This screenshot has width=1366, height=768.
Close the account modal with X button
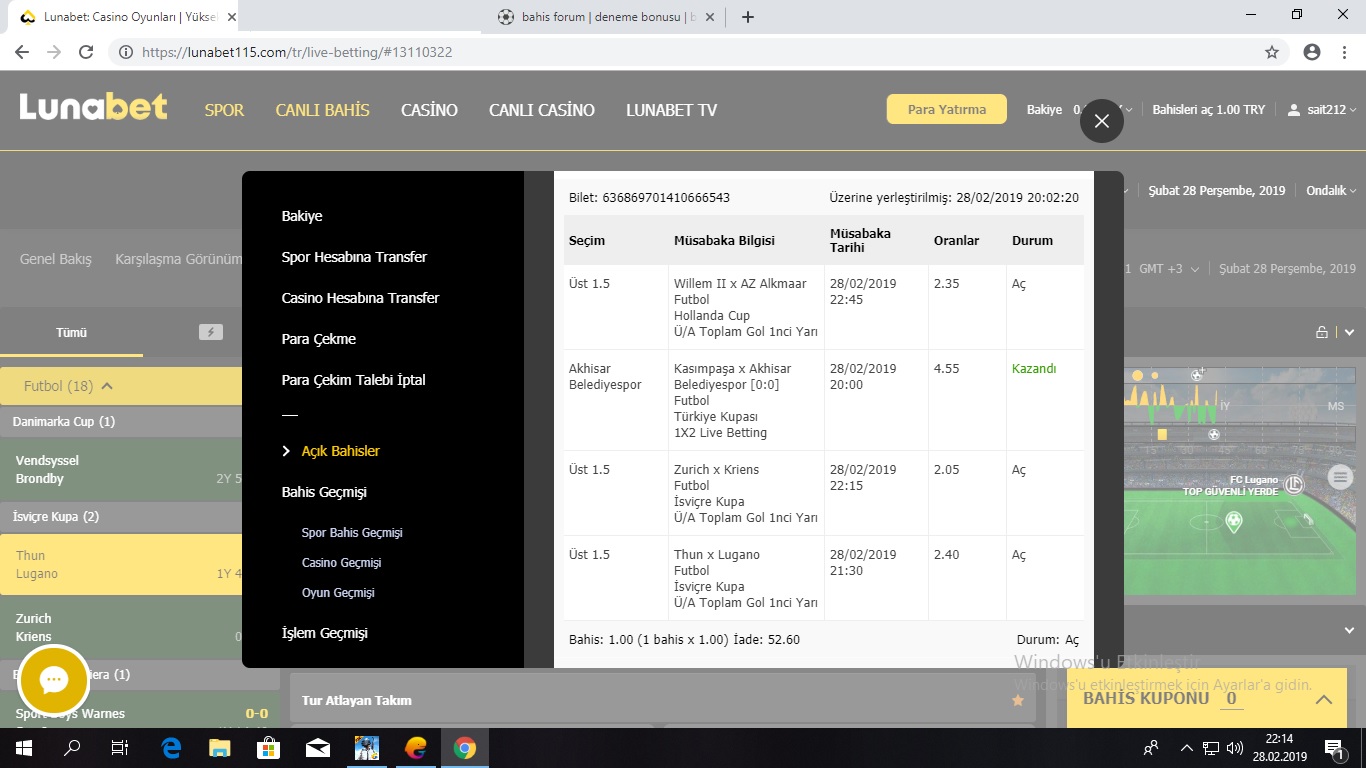pos(1102,121)
